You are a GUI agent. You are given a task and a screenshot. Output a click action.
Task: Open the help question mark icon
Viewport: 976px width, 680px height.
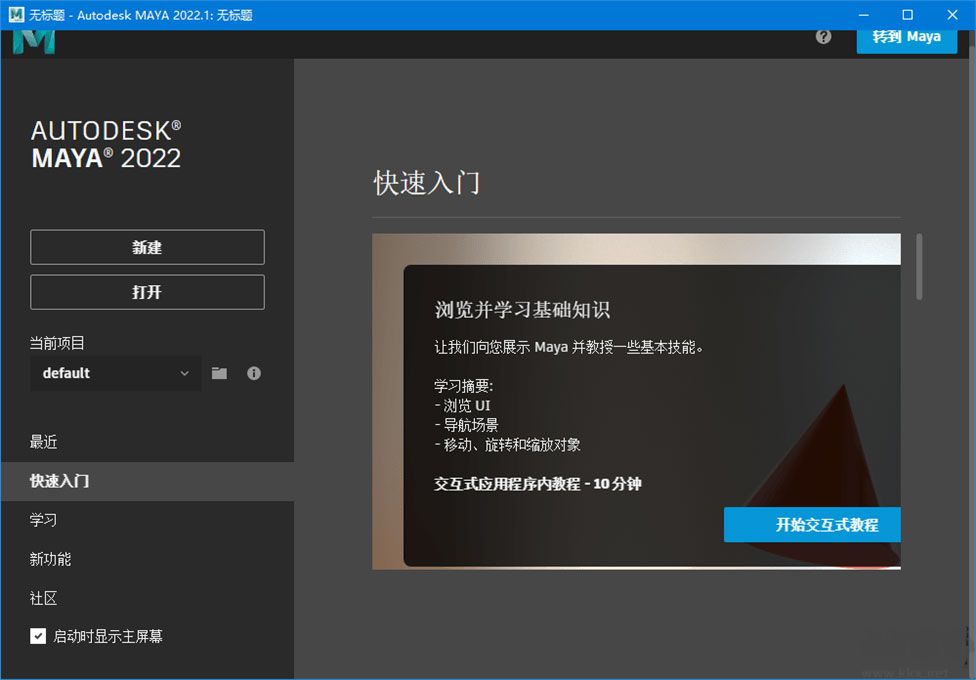click(x=823, y=36)
